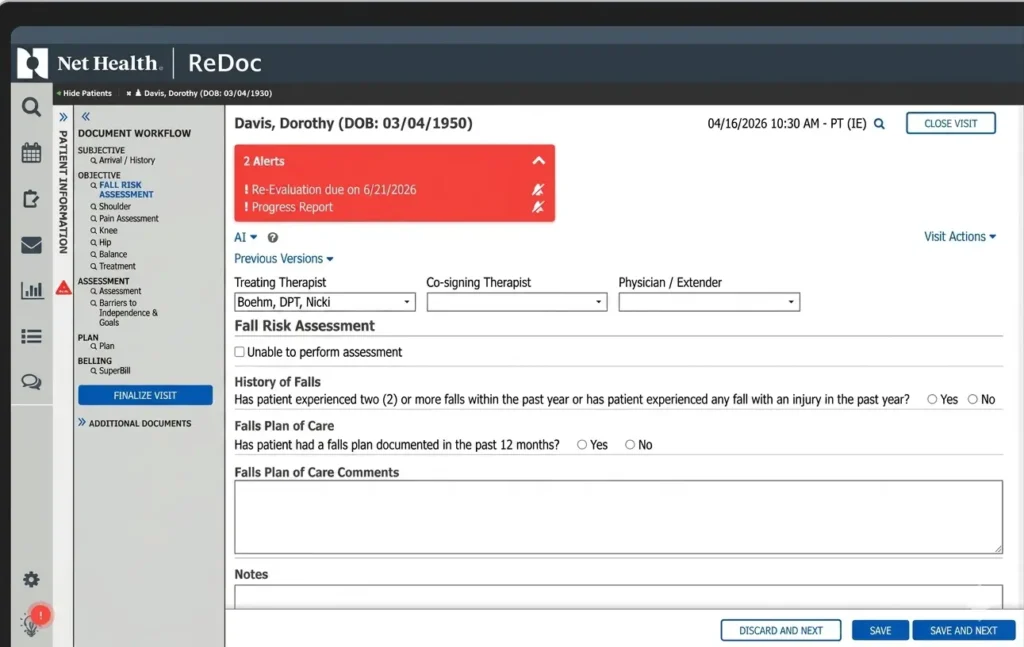Click in Falls Plan of Care Comments box
Screen dimensions: 1024x647
[x=618, y=517]
